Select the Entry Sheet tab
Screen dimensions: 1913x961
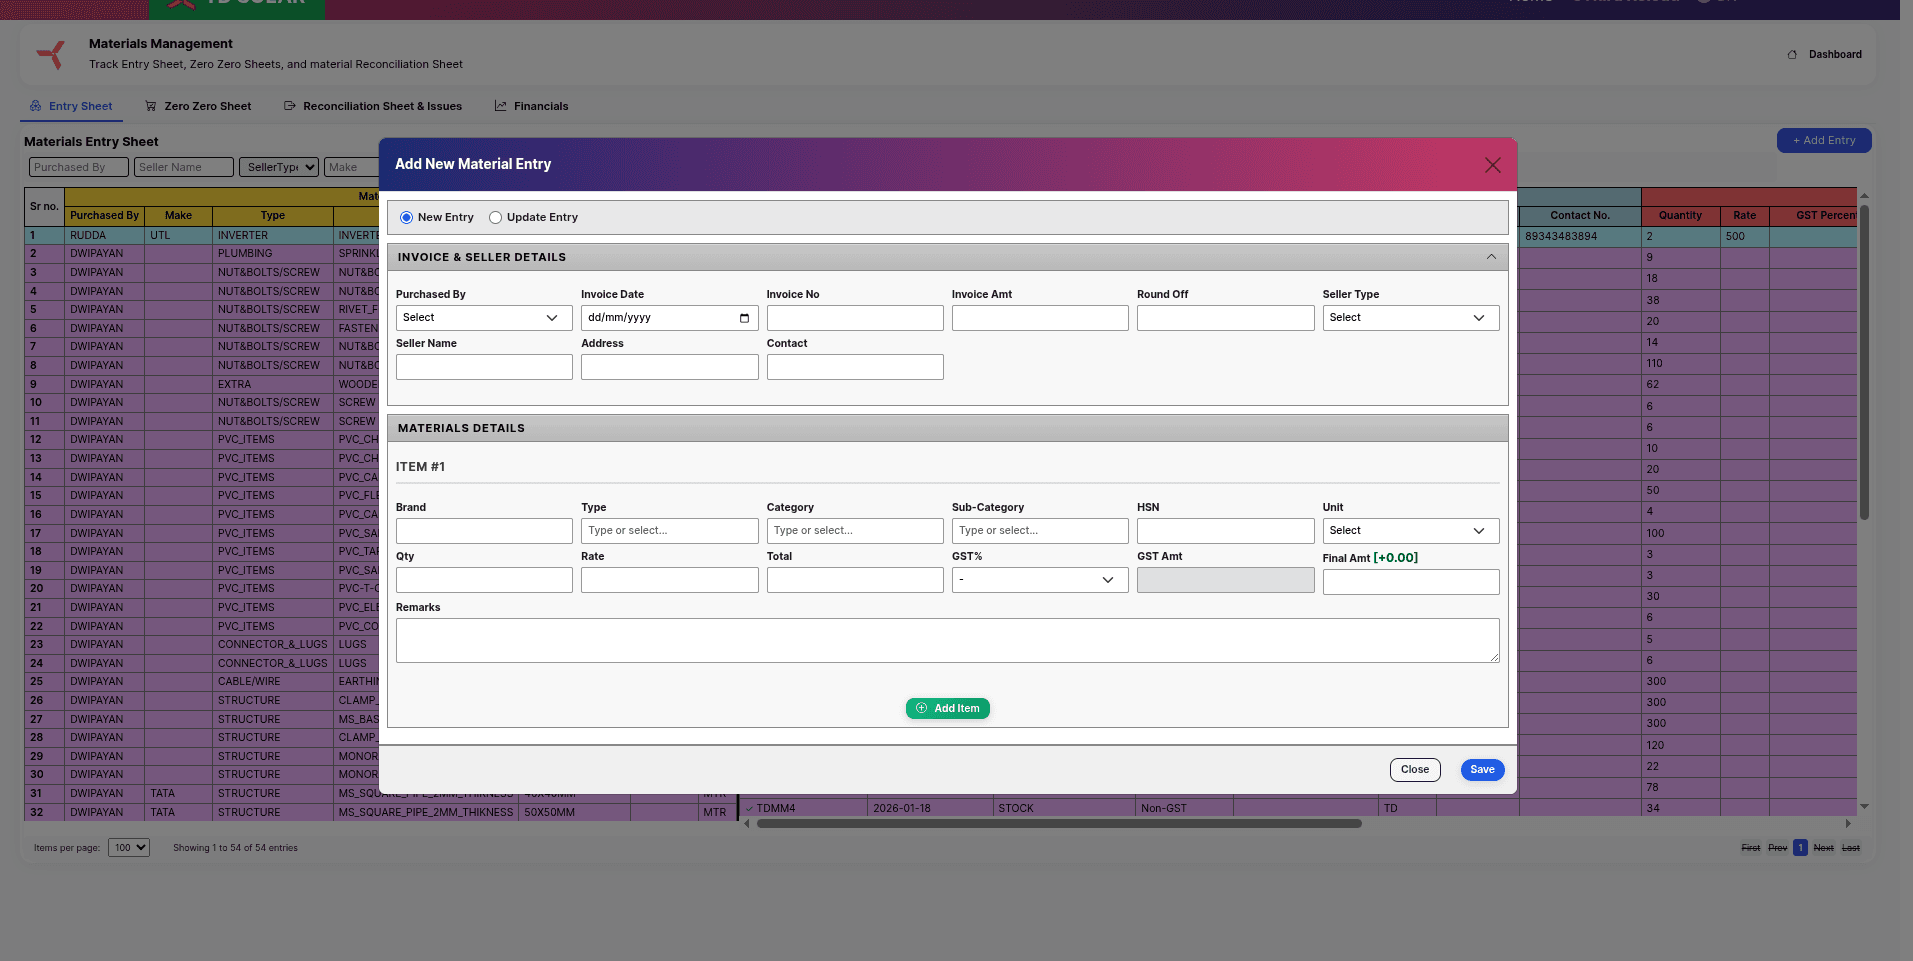click(x=71, y=106)
